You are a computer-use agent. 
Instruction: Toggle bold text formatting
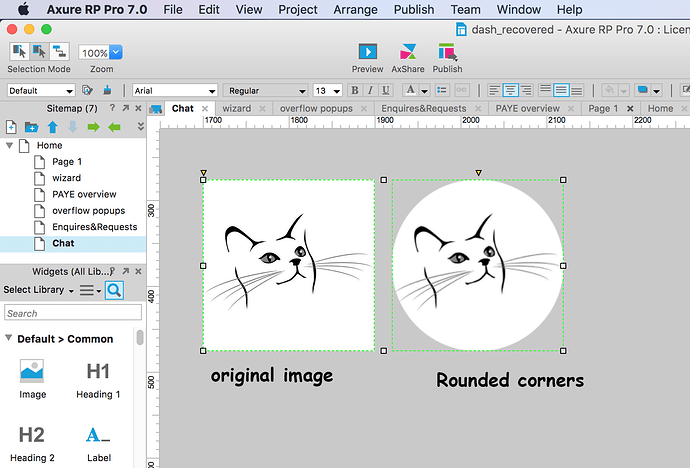pos(355,90)
